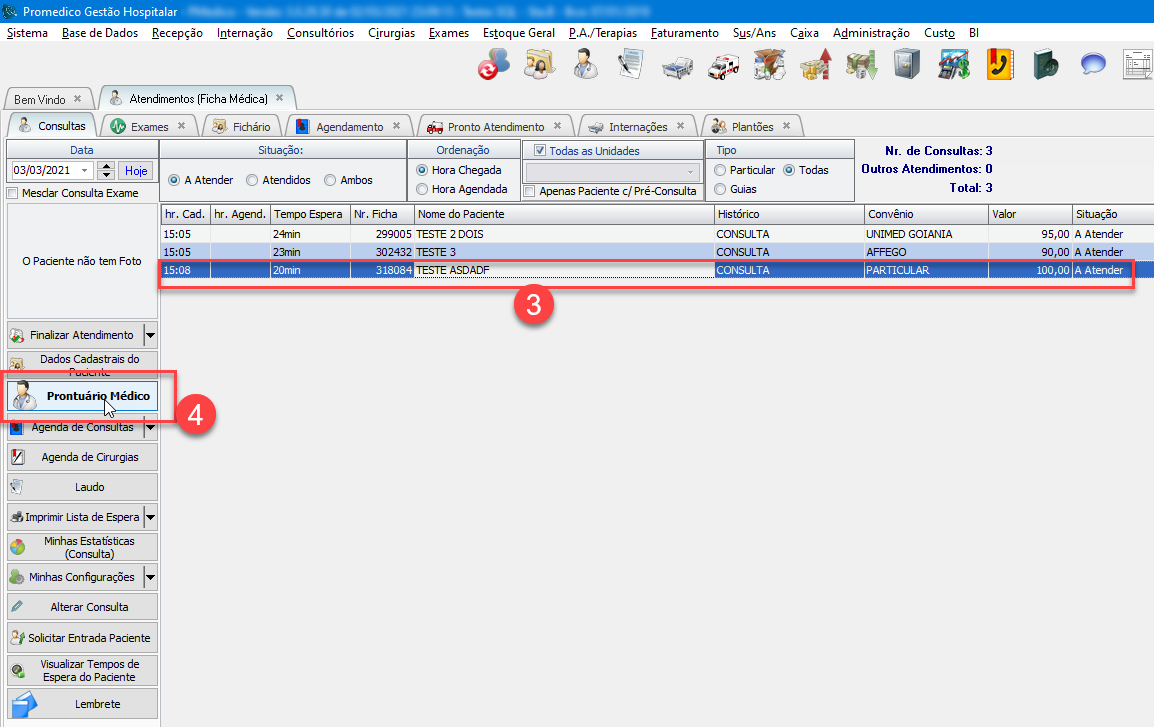This screenshot has height=727, width=1154.
Task: Enable the Mesclar Consulta Exame checkbox
Action: pos(13,193)
